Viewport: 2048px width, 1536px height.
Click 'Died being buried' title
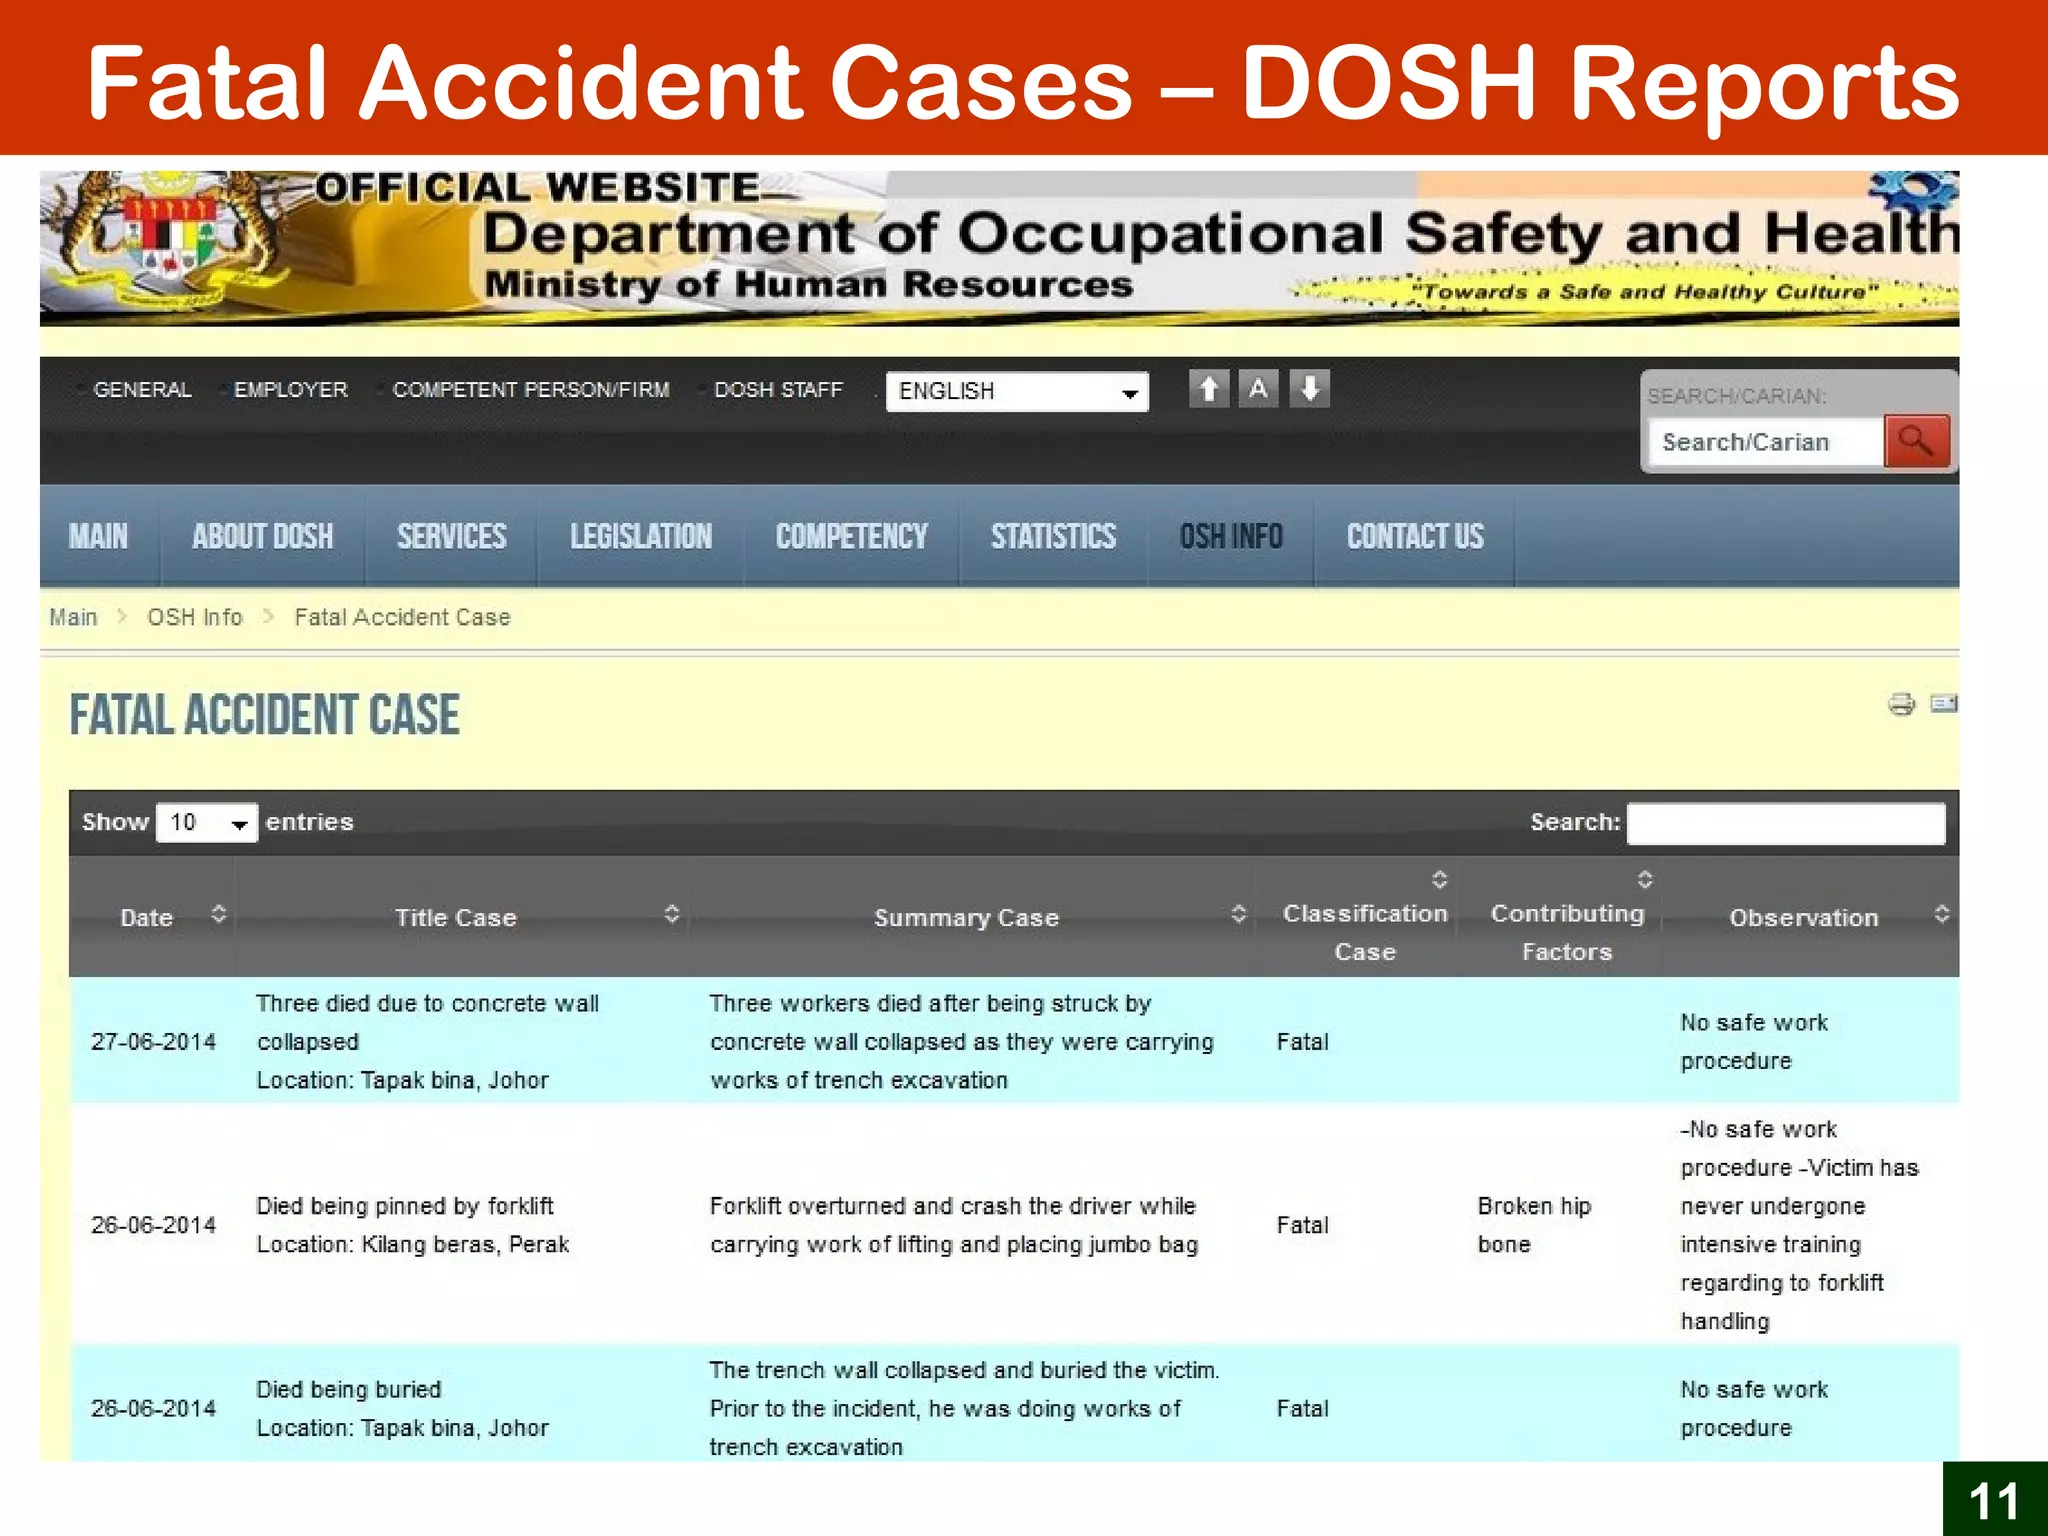349,1389
